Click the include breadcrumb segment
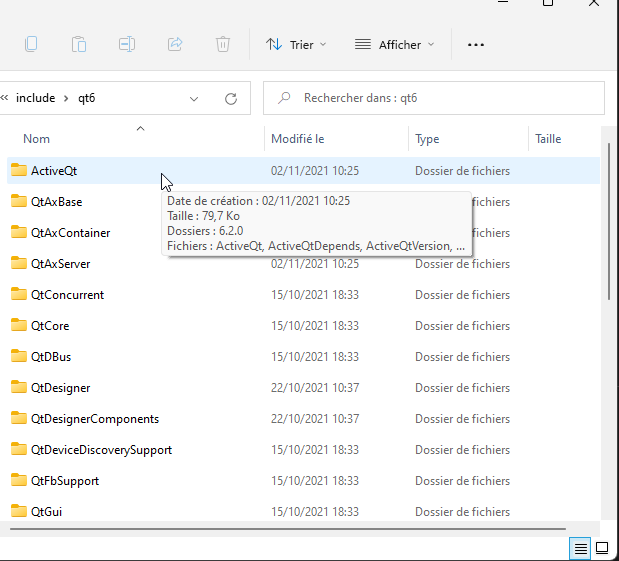The width and height of the screenshot is (619, 561). [x=36, y=98]
